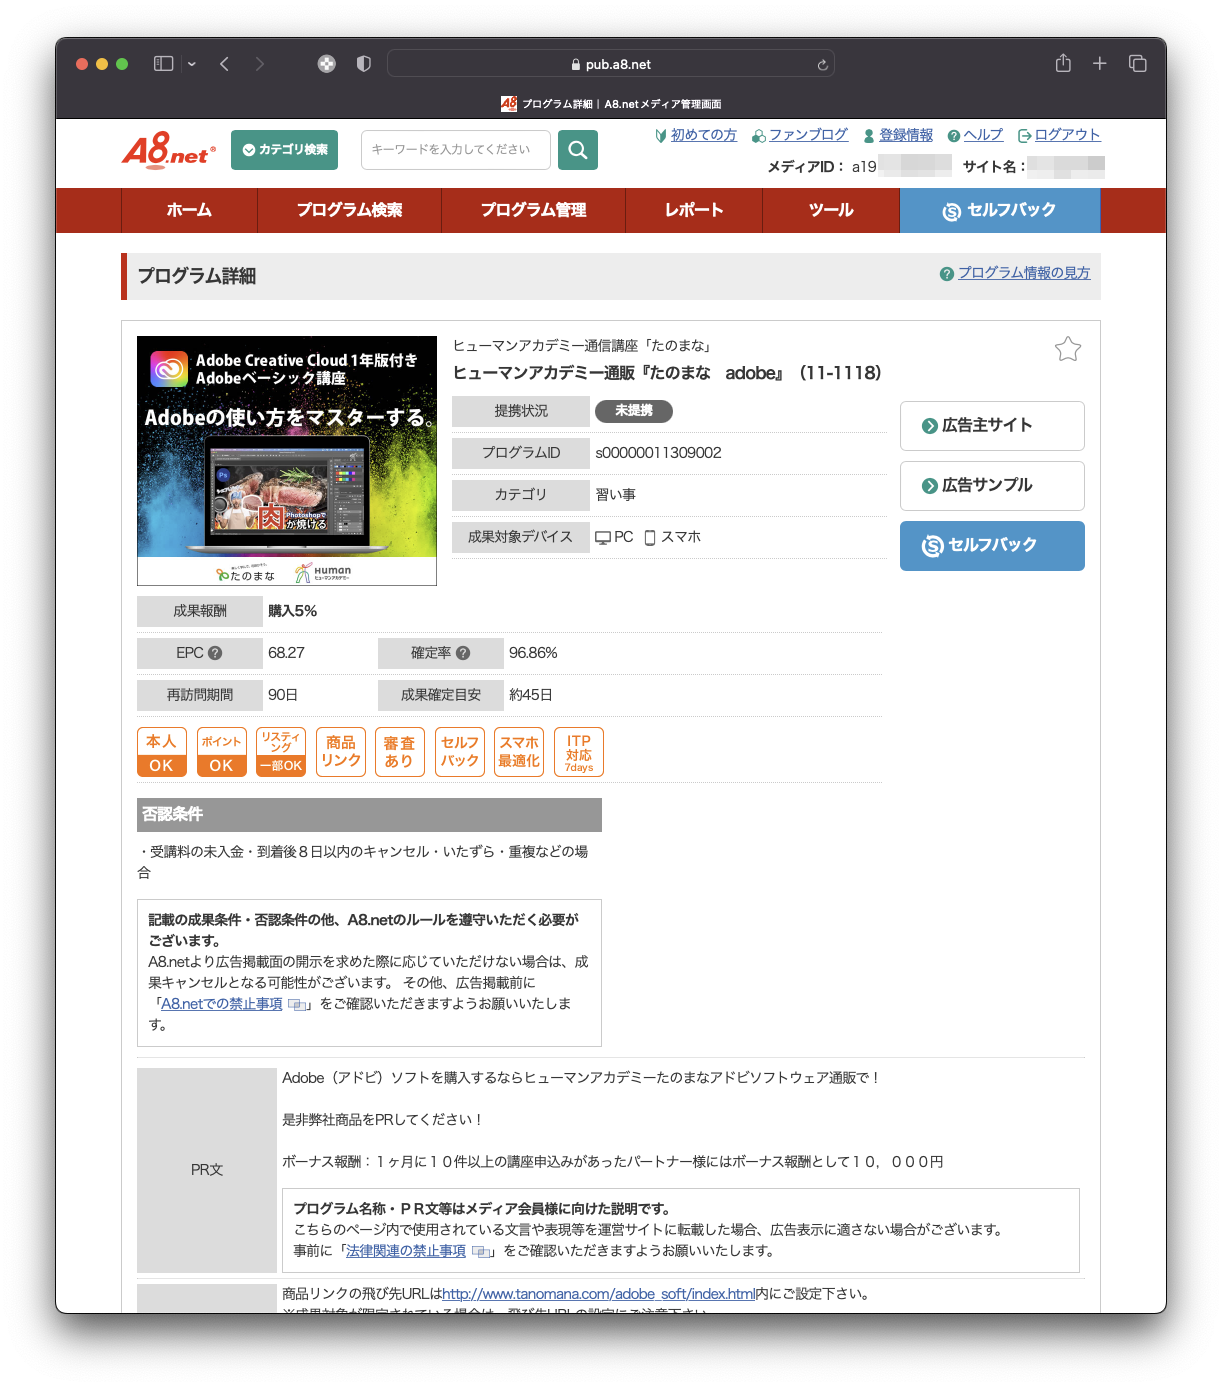Click the extension icon beside the shield
The image size is (1222, 1387).
(327, 64)
